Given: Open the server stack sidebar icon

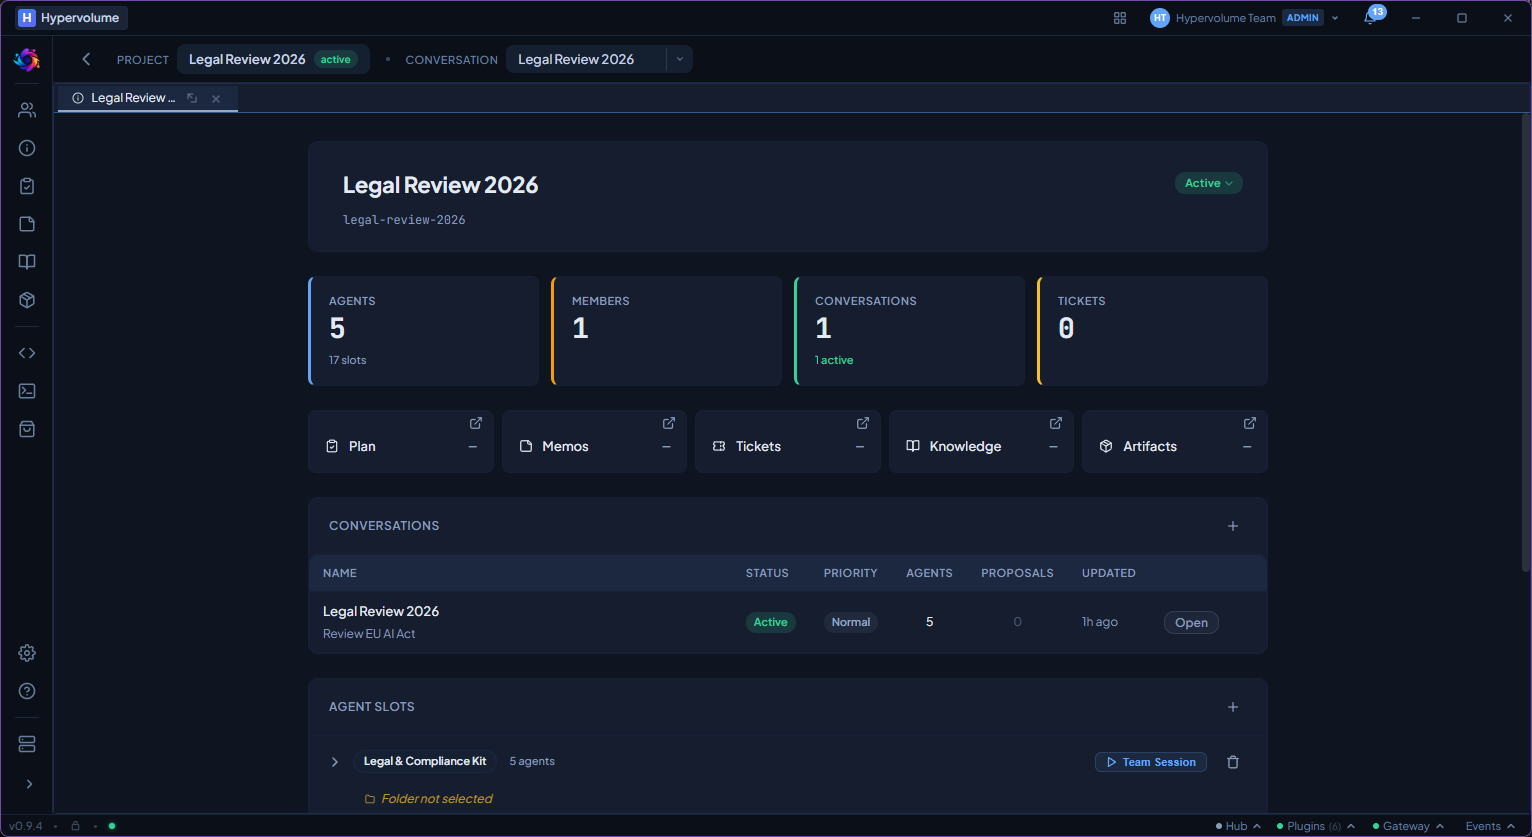Looking at the screenshot, I should 27,744.
